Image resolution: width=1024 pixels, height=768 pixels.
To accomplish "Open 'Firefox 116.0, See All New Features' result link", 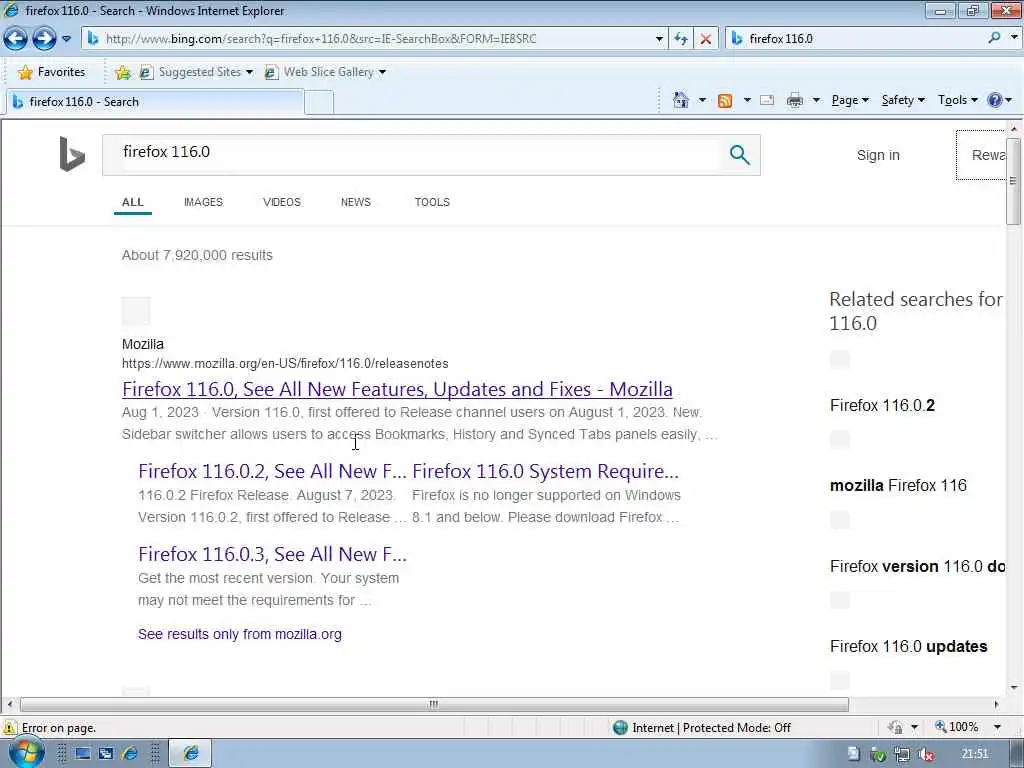I will click(397, 389).
